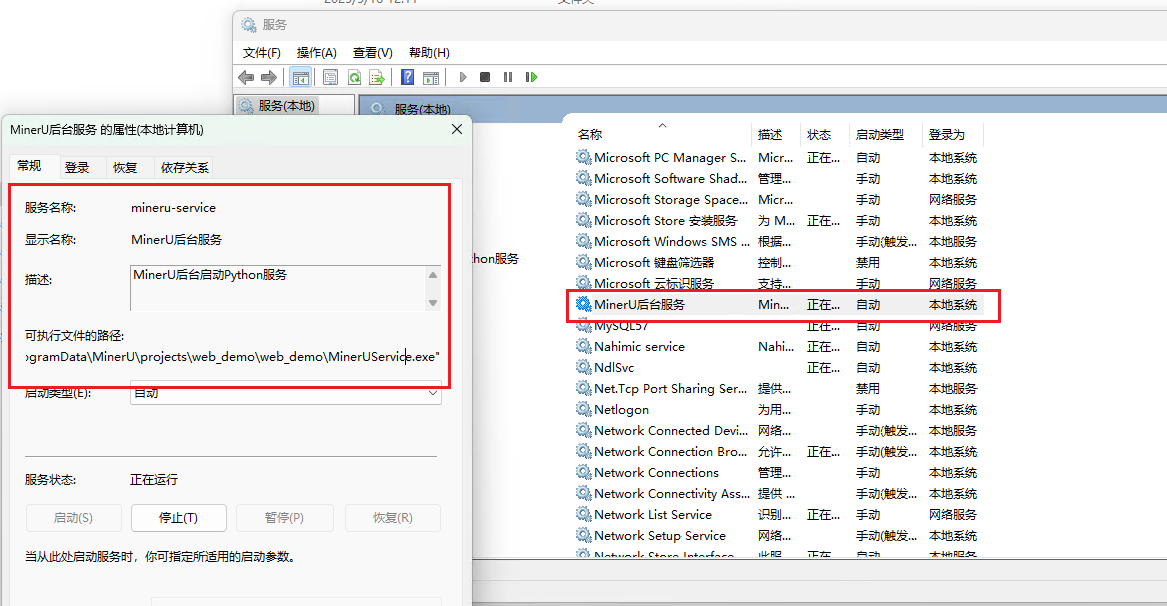This screenshot has width=1167, height=606.
Task: Toggle the Show/Hide Console Tree icon
Action: click(301, 77)
